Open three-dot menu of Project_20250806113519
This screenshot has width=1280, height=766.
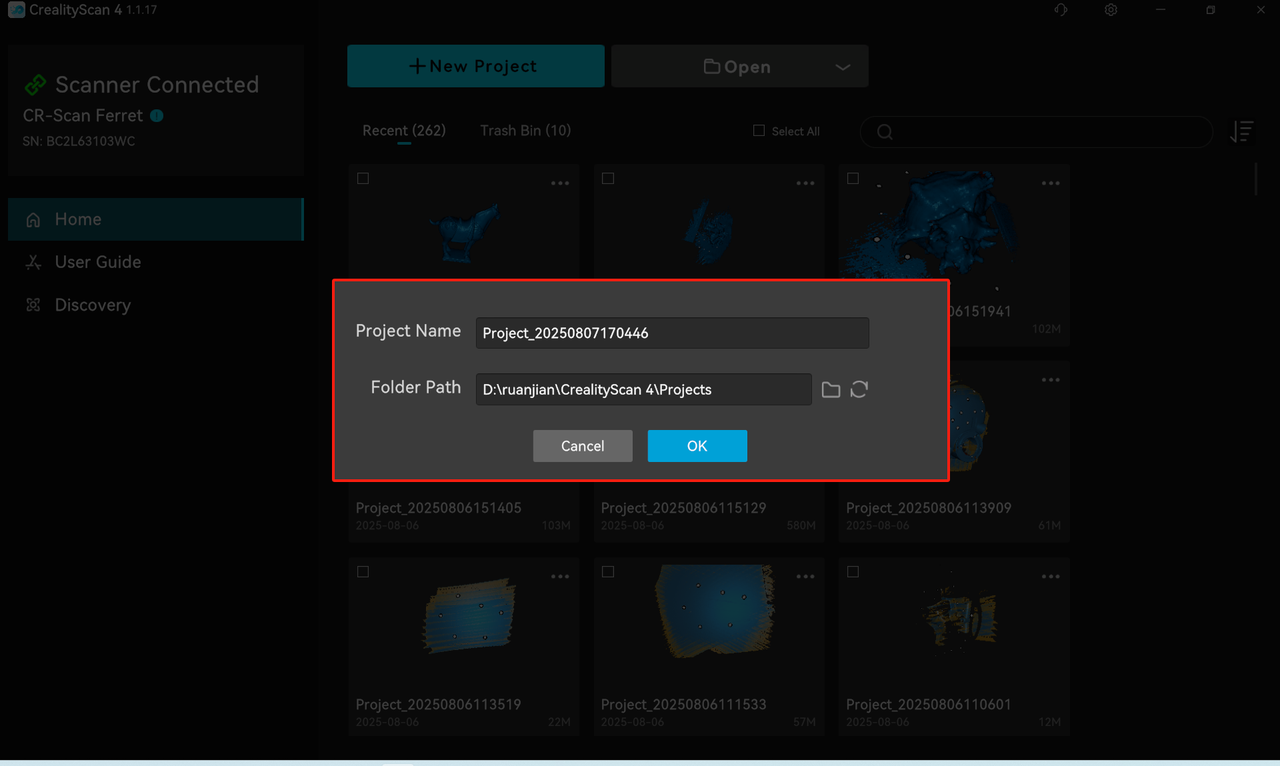pyautogui.click(x=560, y=577)
